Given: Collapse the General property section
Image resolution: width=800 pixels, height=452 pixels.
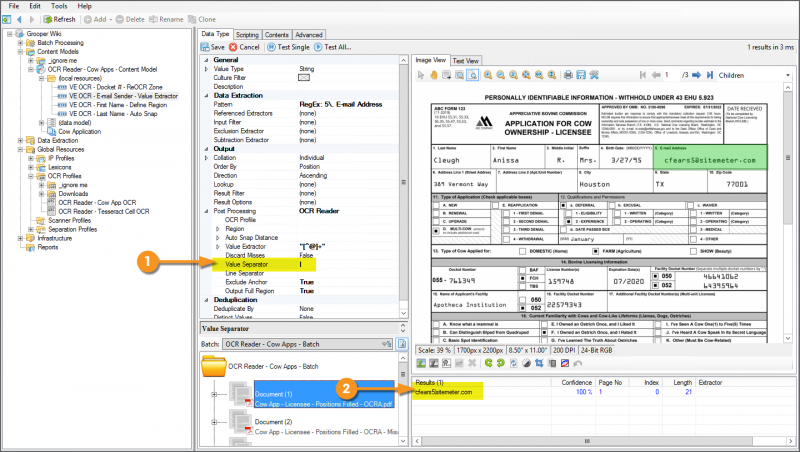Looking at the screenshot, I should [x=207, y=60].
